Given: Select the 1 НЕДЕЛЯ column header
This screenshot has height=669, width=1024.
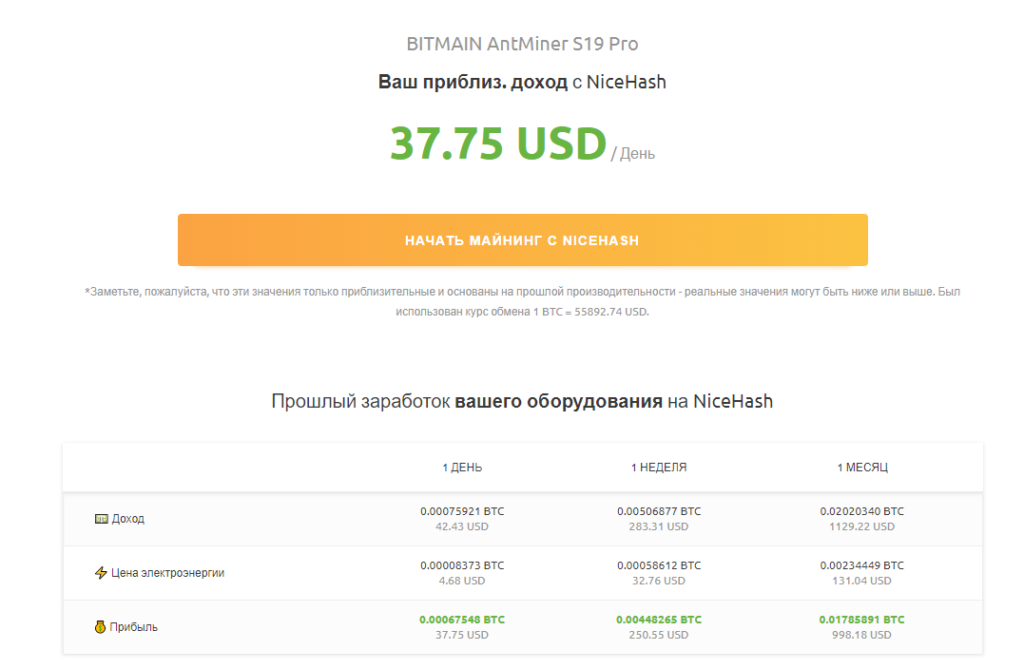Looking at the screenshot, I should tap(659, 467).
